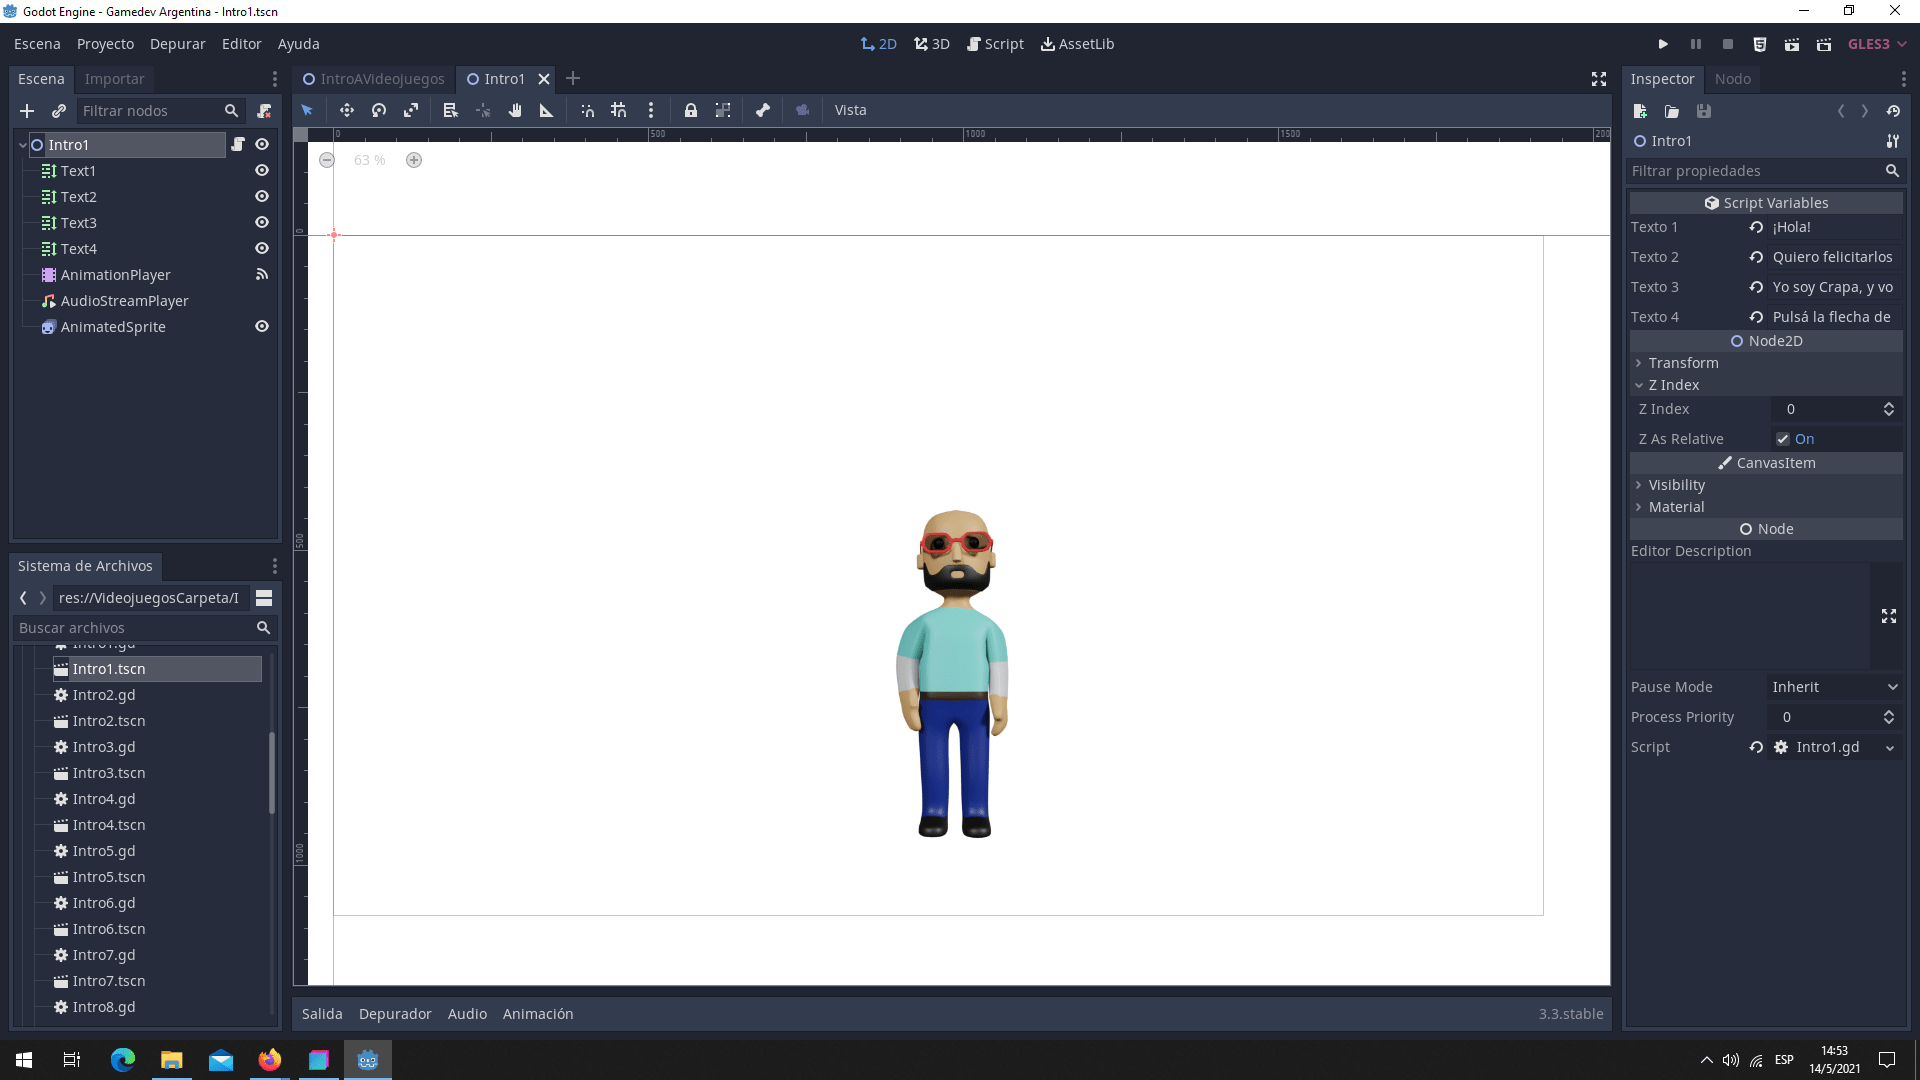Open the Animación bottom panel
Screen dimensions: 1920x1080
click(538, 1014)
